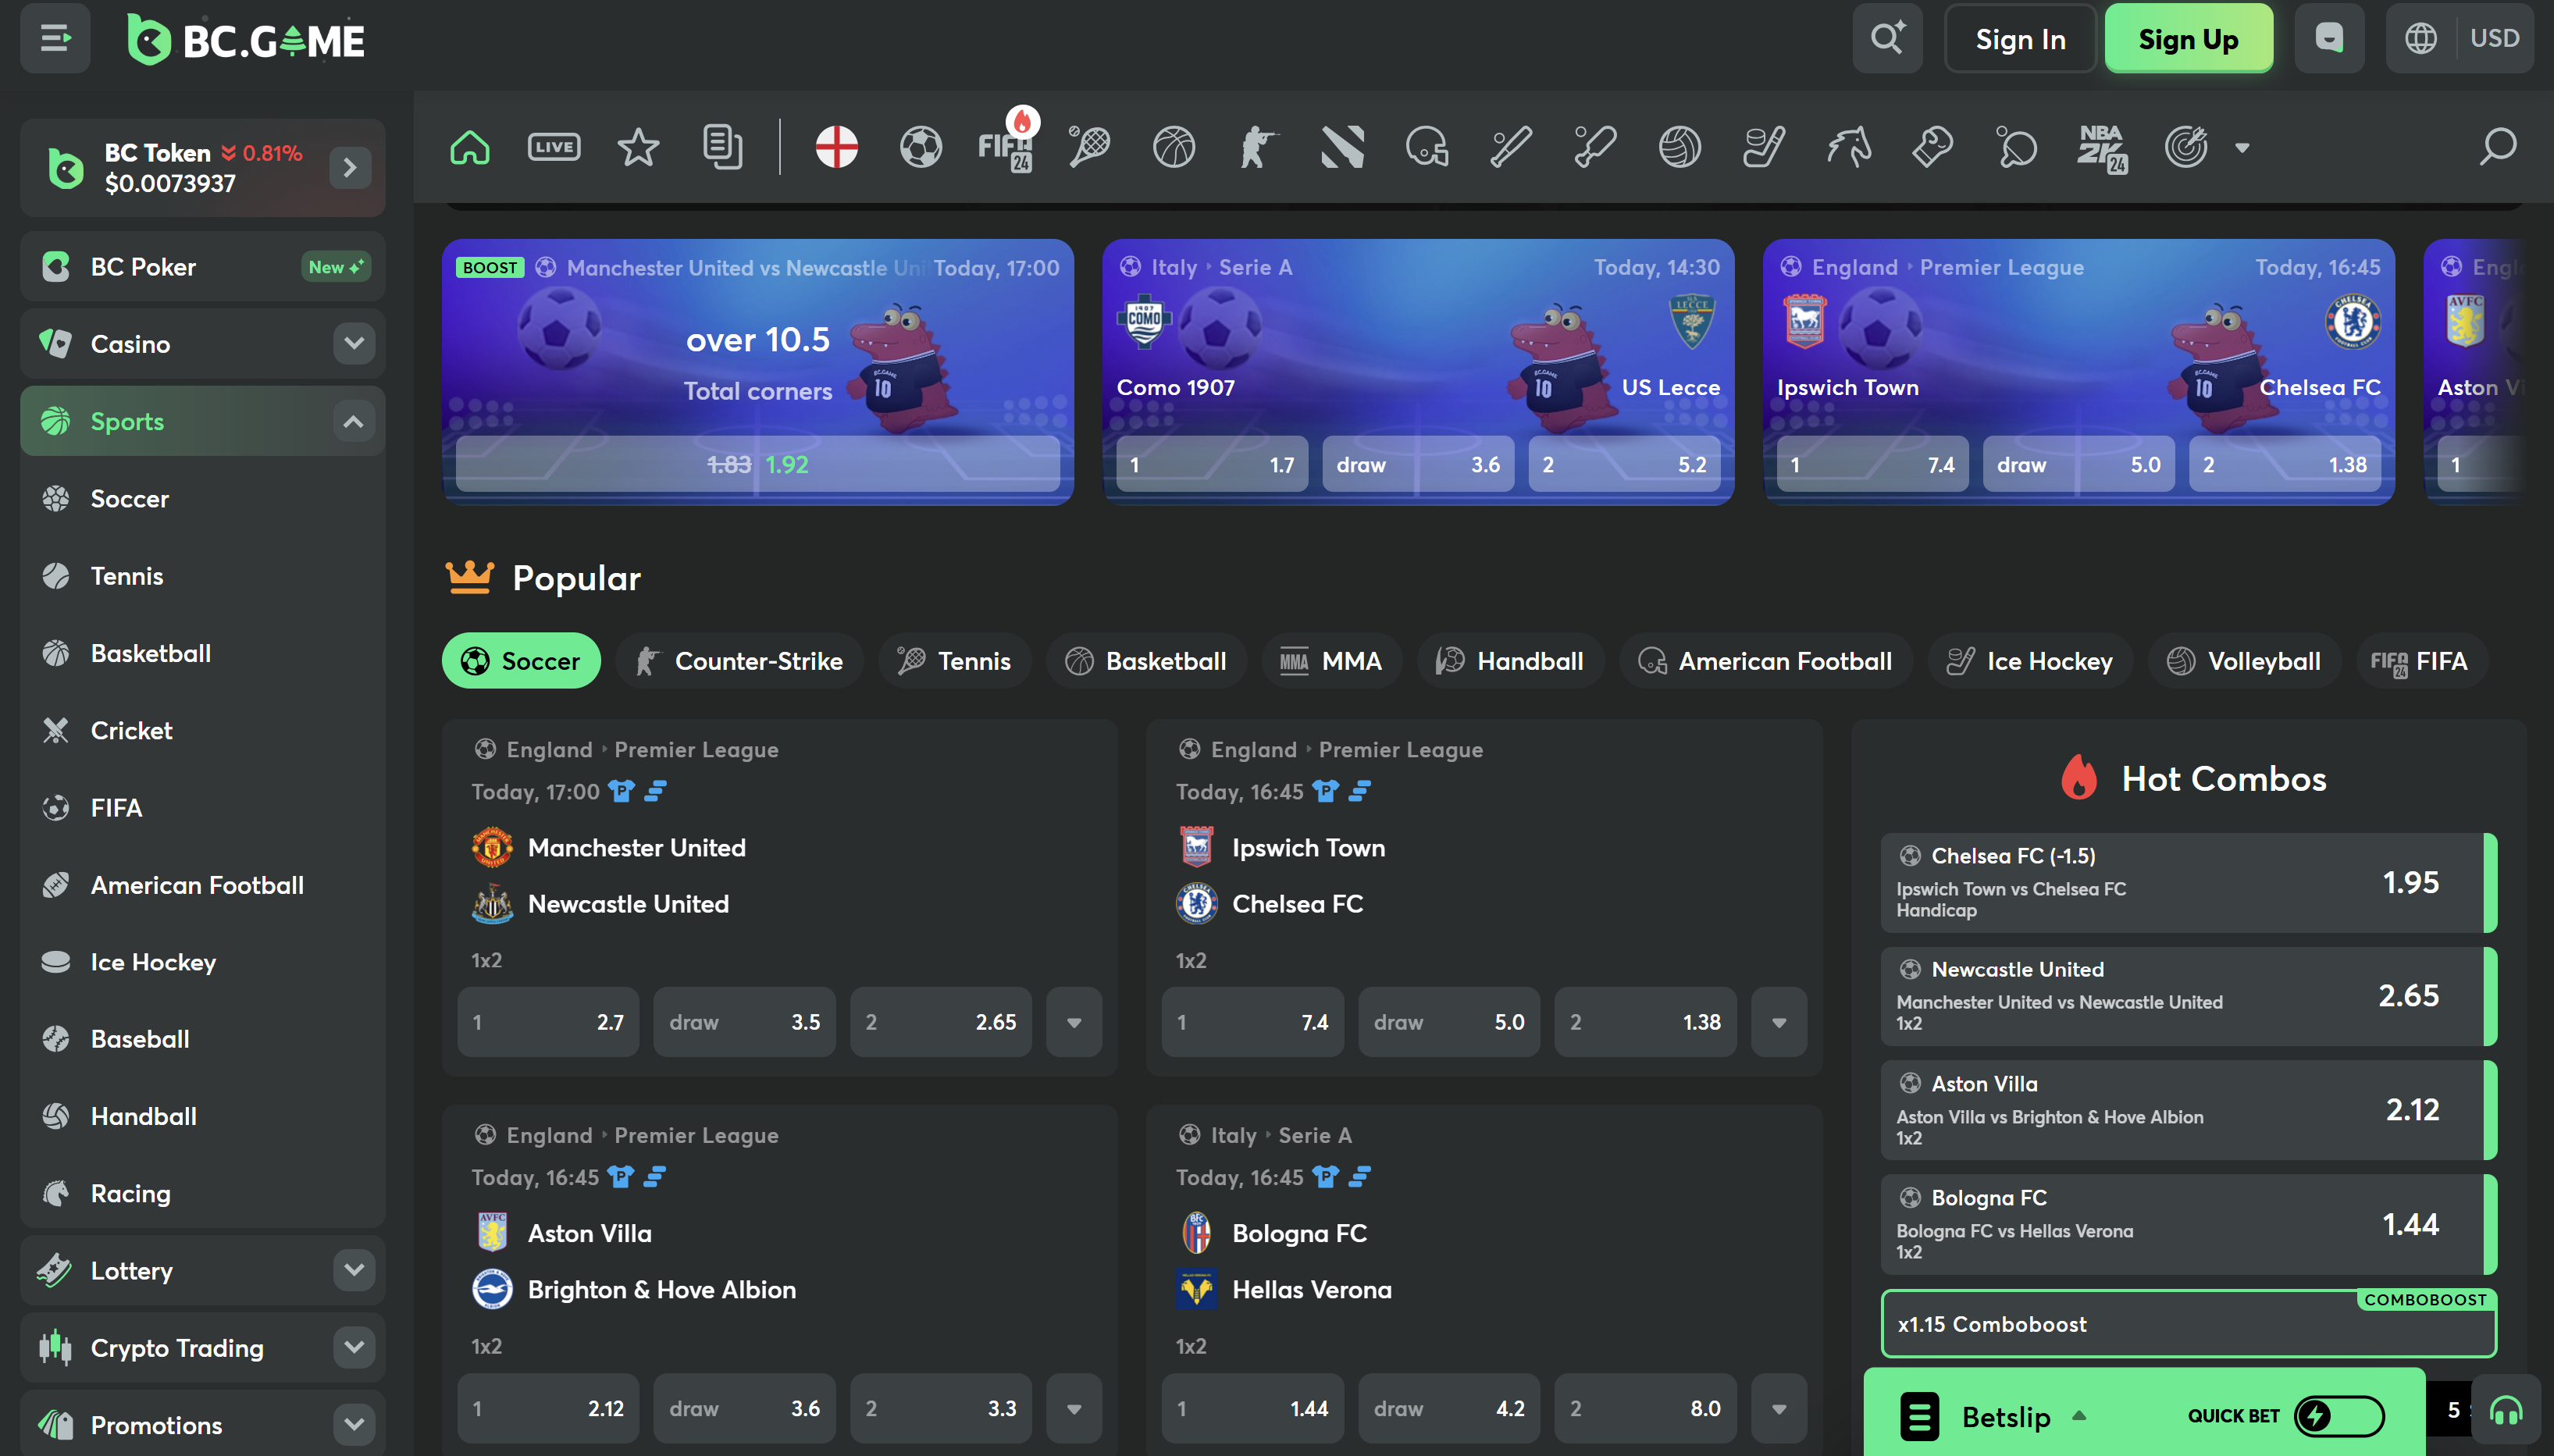Open the LIVE events icon
The width and height of the screenshot is (2554, 1456).
click(x=554, y=148)
